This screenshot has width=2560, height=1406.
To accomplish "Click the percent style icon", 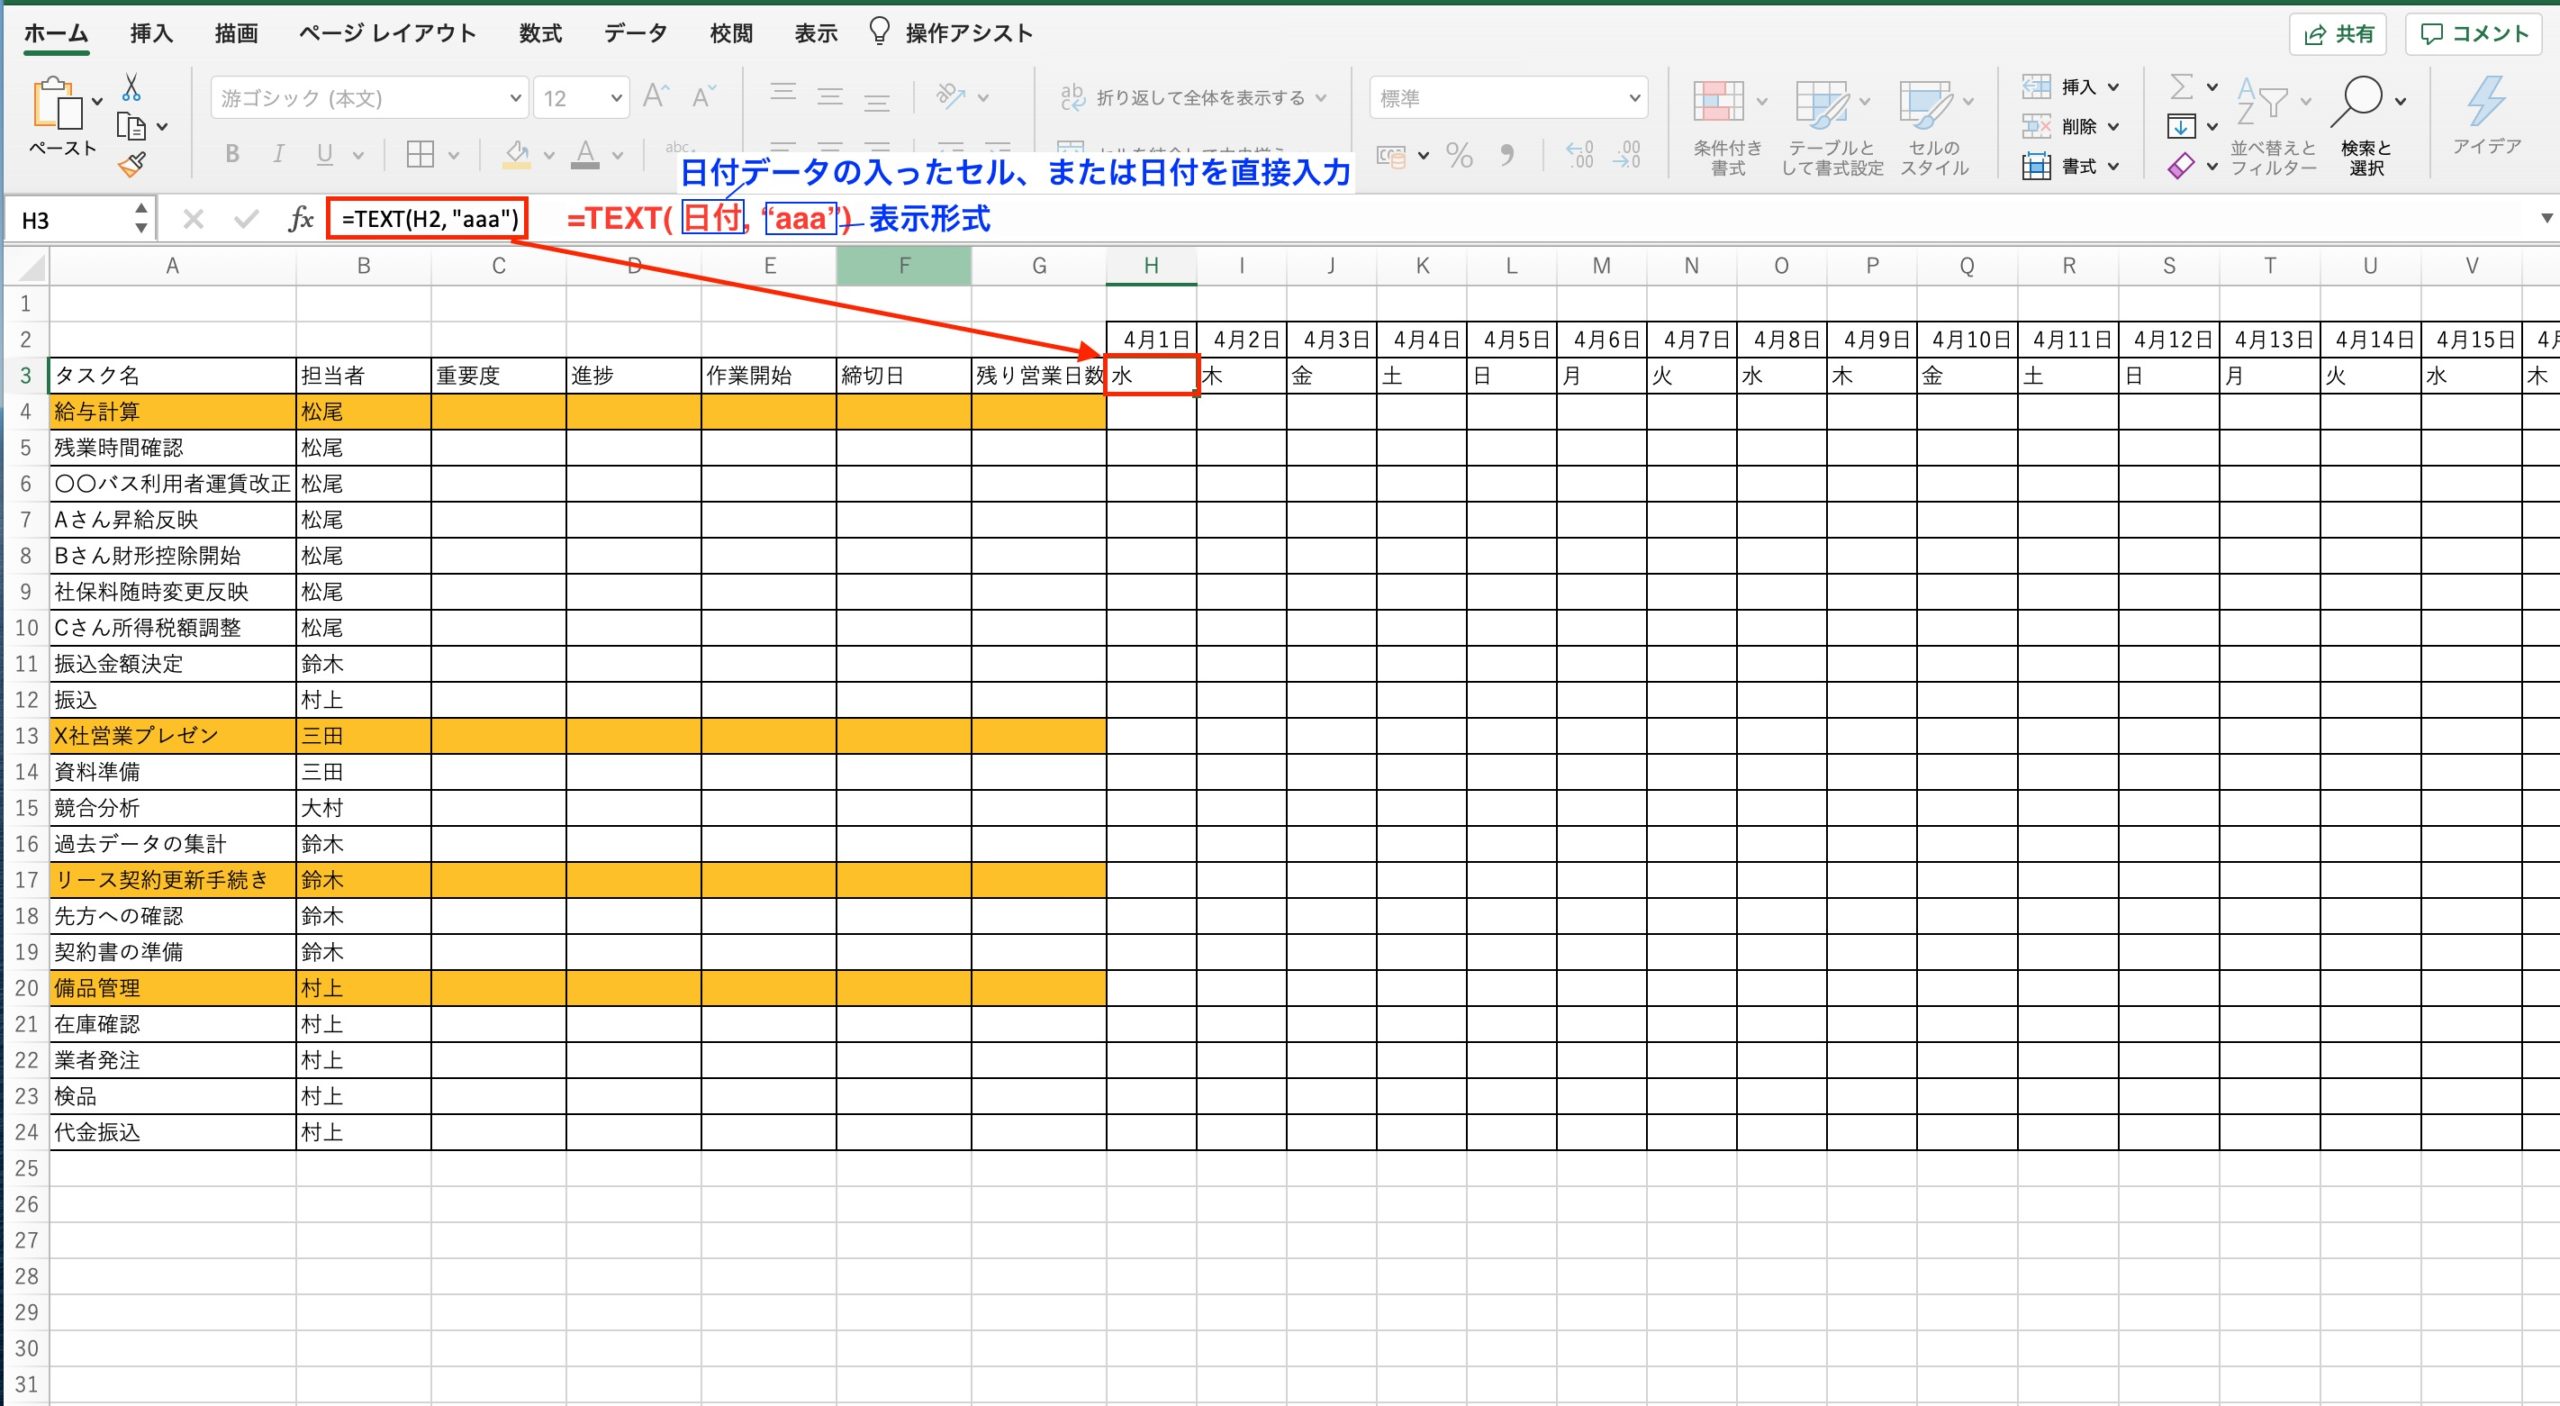I will [1459, 155].
